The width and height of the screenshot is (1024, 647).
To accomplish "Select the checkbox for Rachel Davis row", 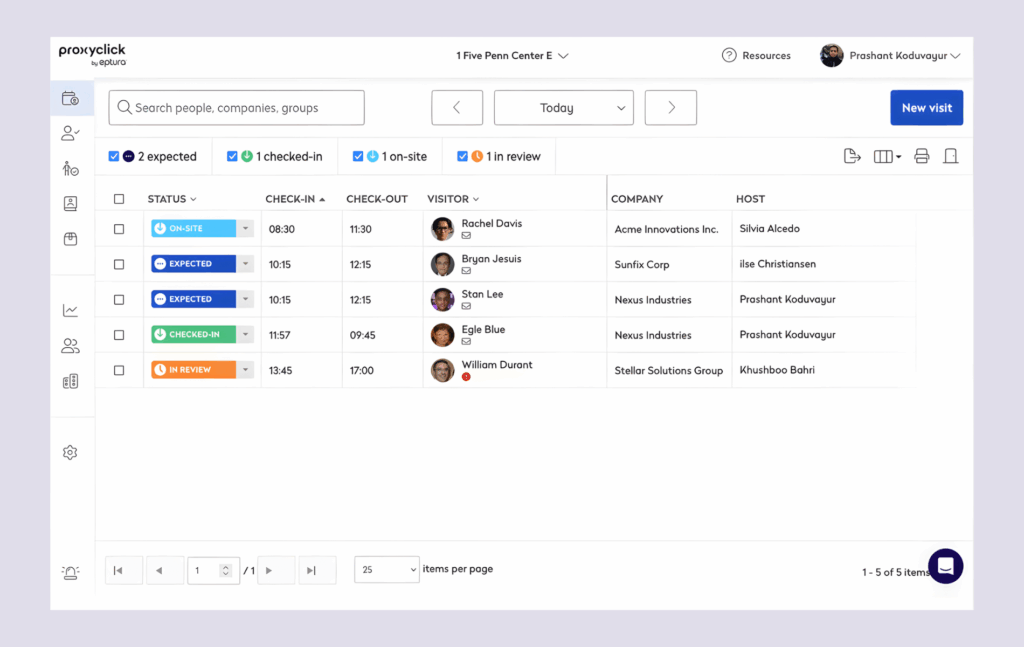I will (x=119, y=229).
